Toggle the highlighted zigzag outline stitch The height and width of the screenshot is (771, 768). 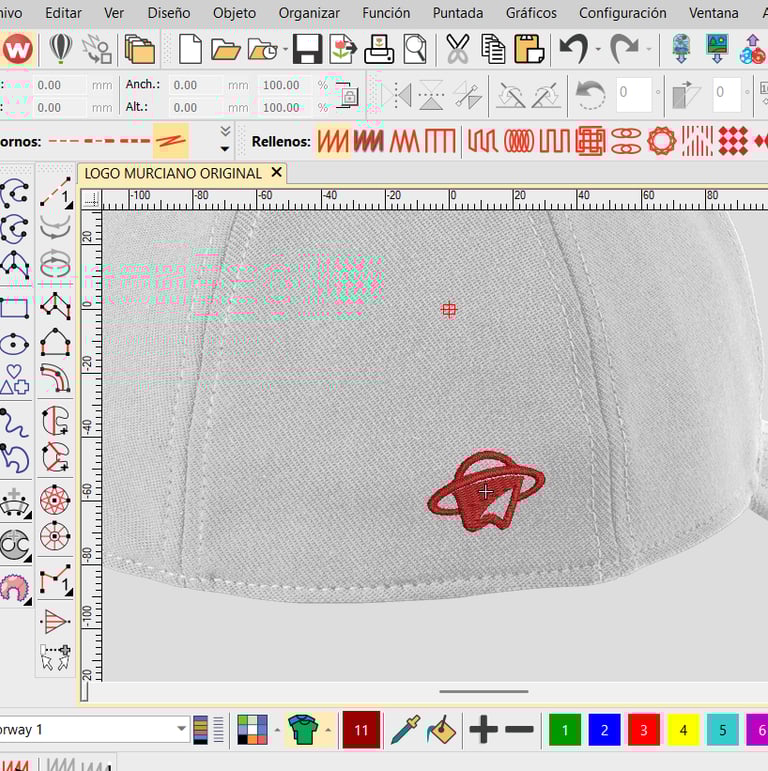click(171, 141)
